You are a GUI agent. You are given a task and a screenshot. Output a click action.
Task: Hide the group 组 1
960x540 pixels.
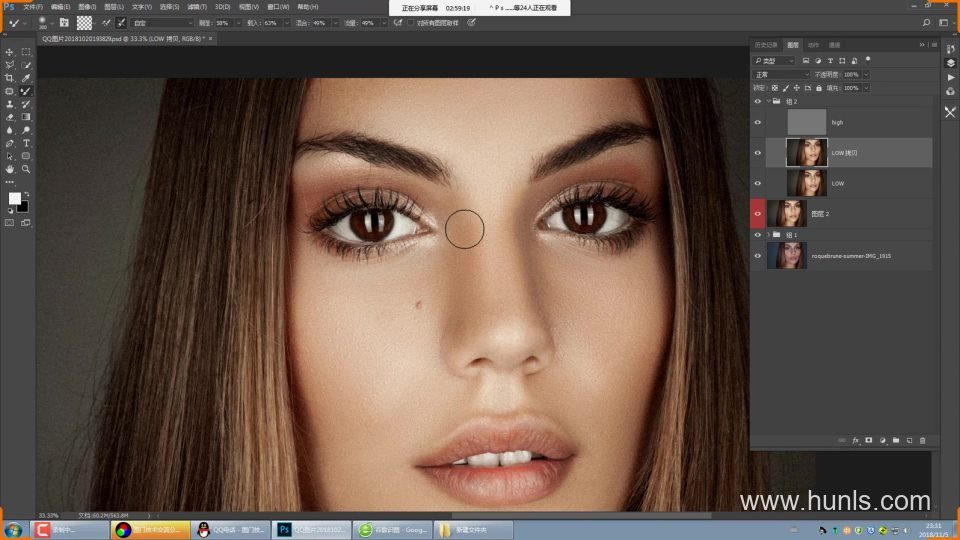758,235
